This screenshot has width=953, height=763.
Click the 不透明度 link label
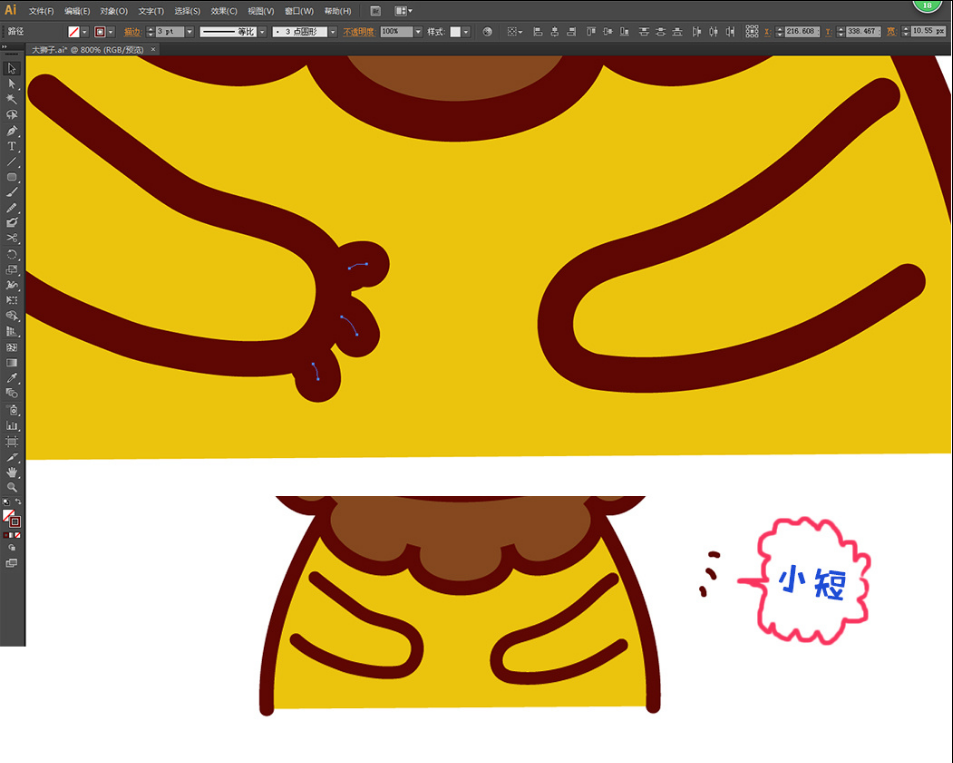point(356,32)
